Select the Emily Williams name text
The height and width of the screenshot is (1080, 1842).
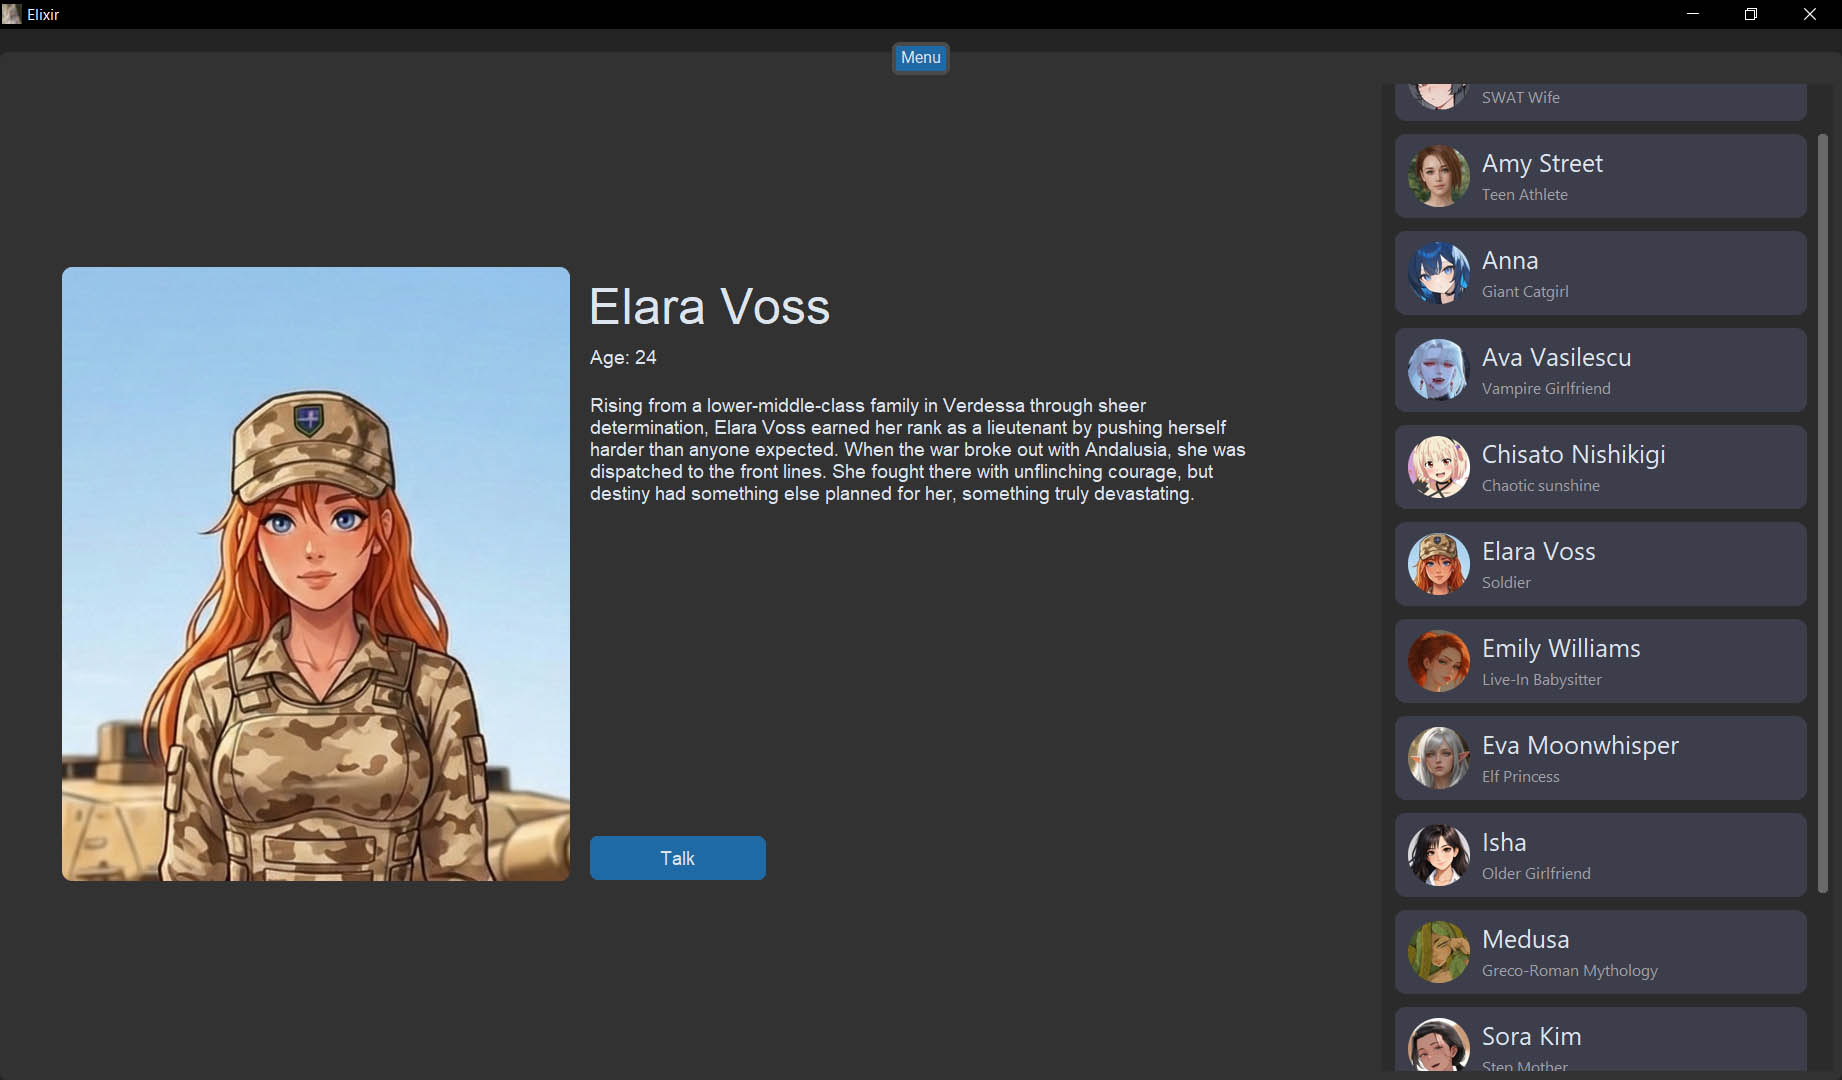[1561, 649]
